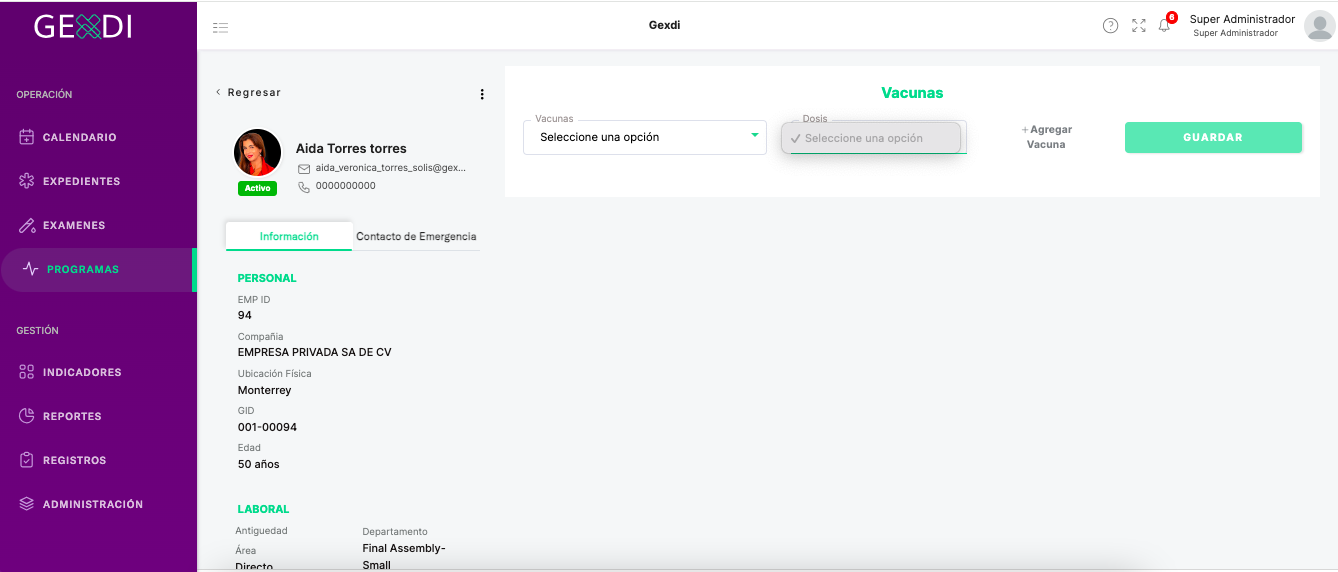Click Ubicación Física value Monterrey

coord(264,390)
